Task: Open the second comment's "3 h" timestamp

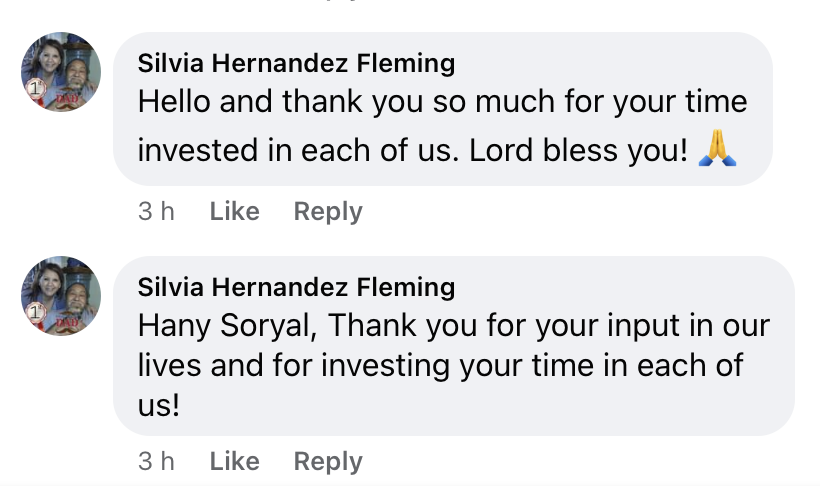Action: 156,461
